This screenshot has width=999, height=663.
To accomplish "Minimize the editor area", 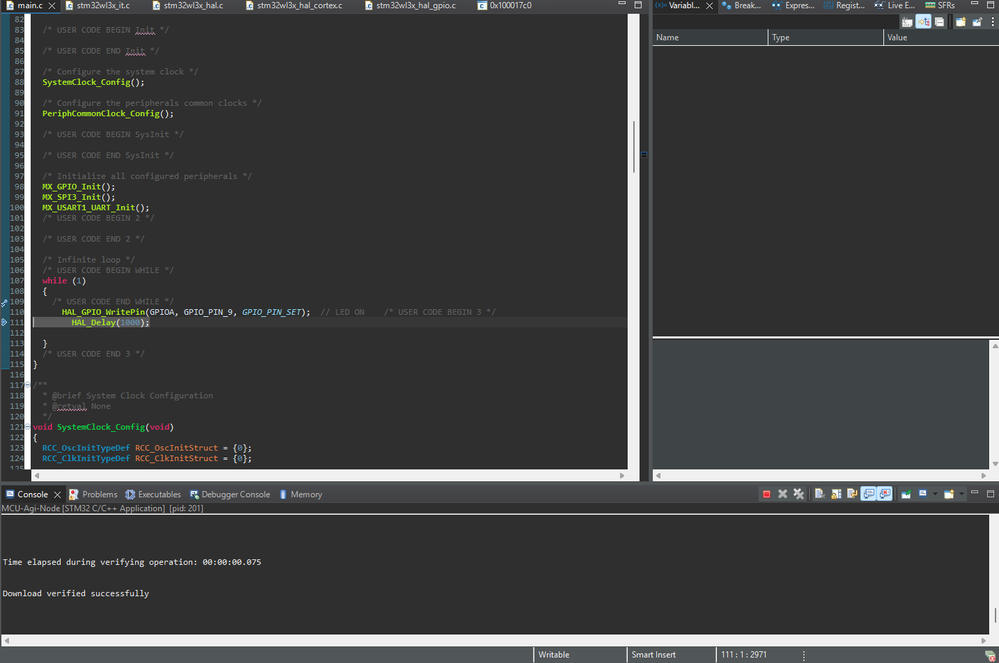I will point(622,4).
